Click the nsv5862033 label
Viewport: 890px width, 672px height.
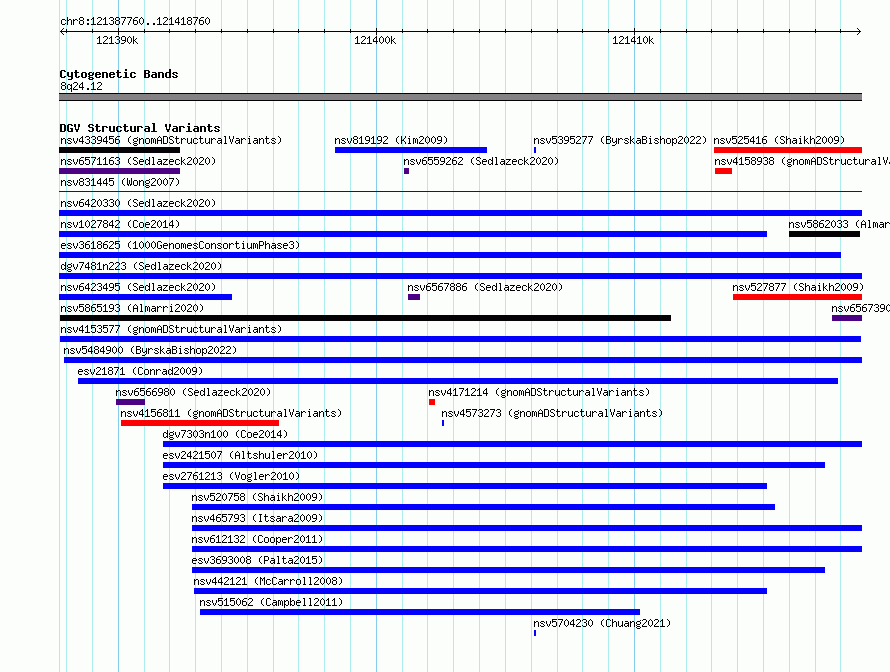(x=838, y=224)
